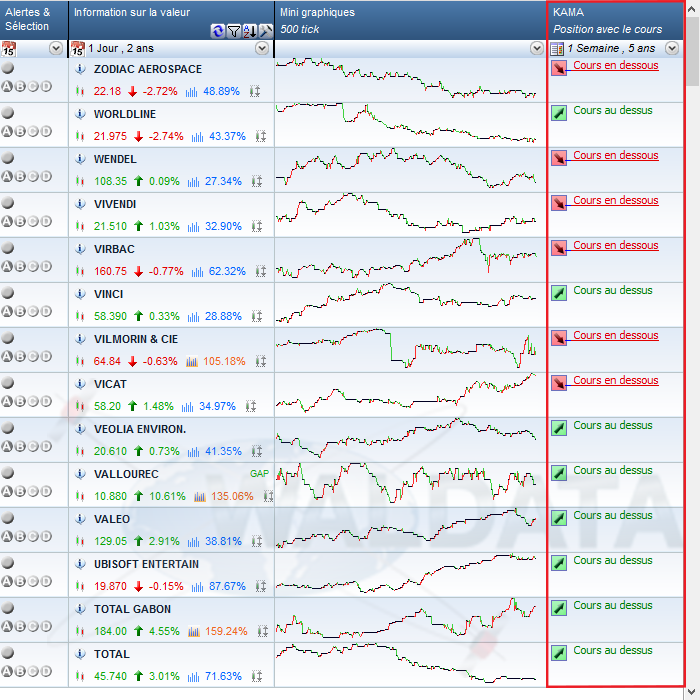Viewport: 700px width, 700px height.
Task: Click the red KAMA arrow icon for VICAT
Action: pos(558,383)
